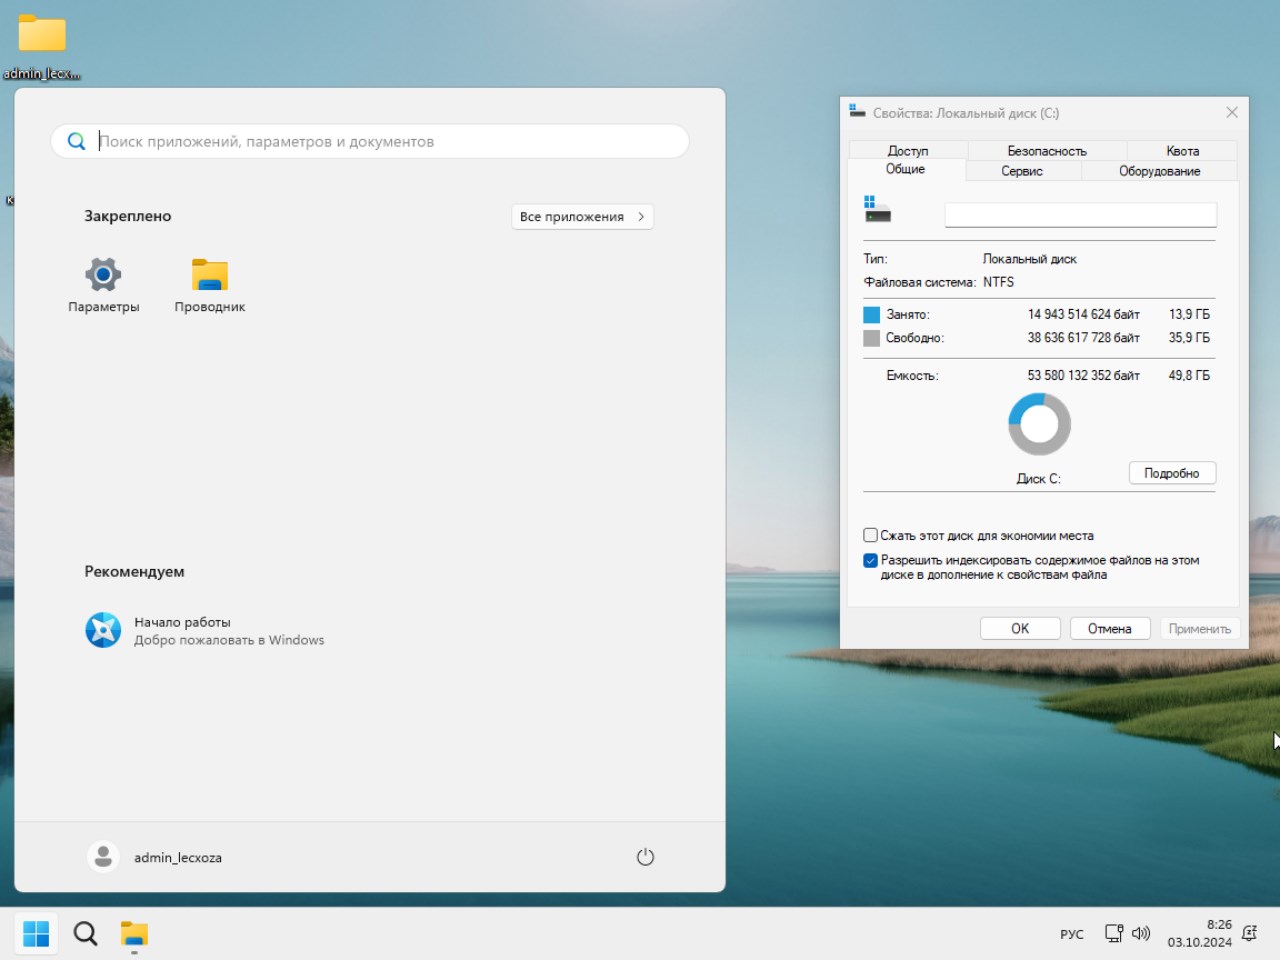This screenshot has width=1280, height=960.
Task: Open Search from the taskbar
Action: tap(85, 932)
